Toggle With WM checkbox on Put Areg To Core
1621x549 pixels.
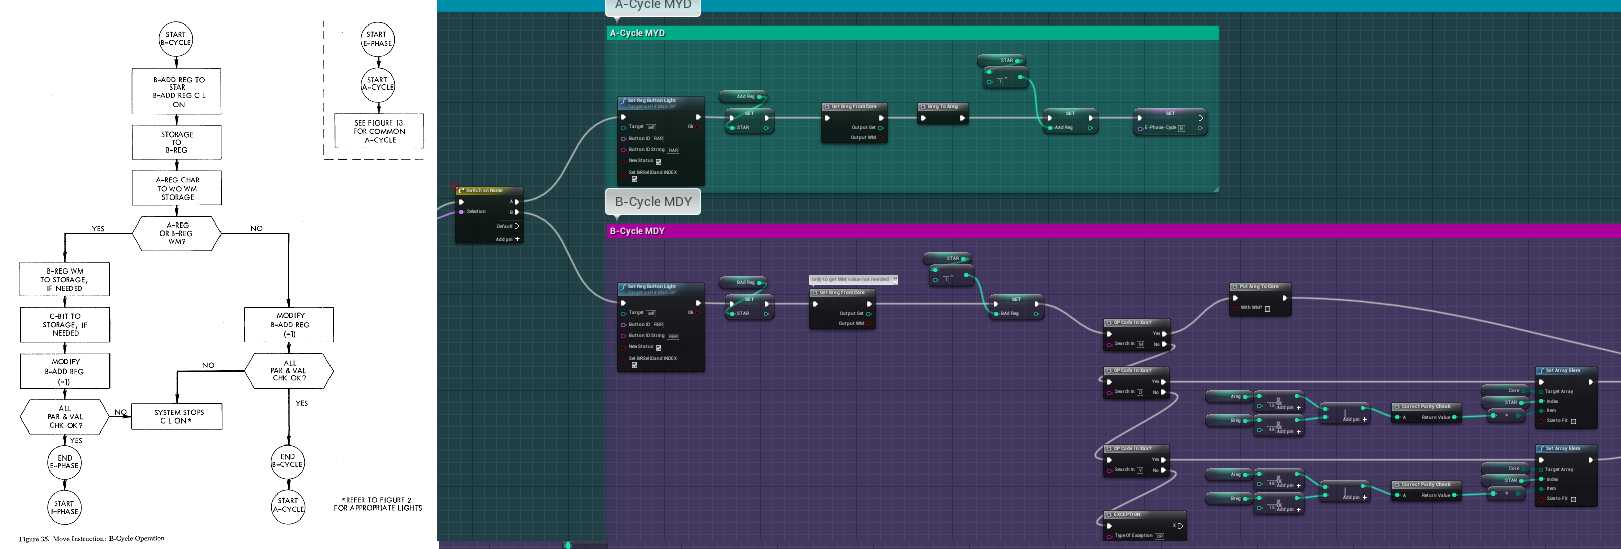click(1268, 308)
